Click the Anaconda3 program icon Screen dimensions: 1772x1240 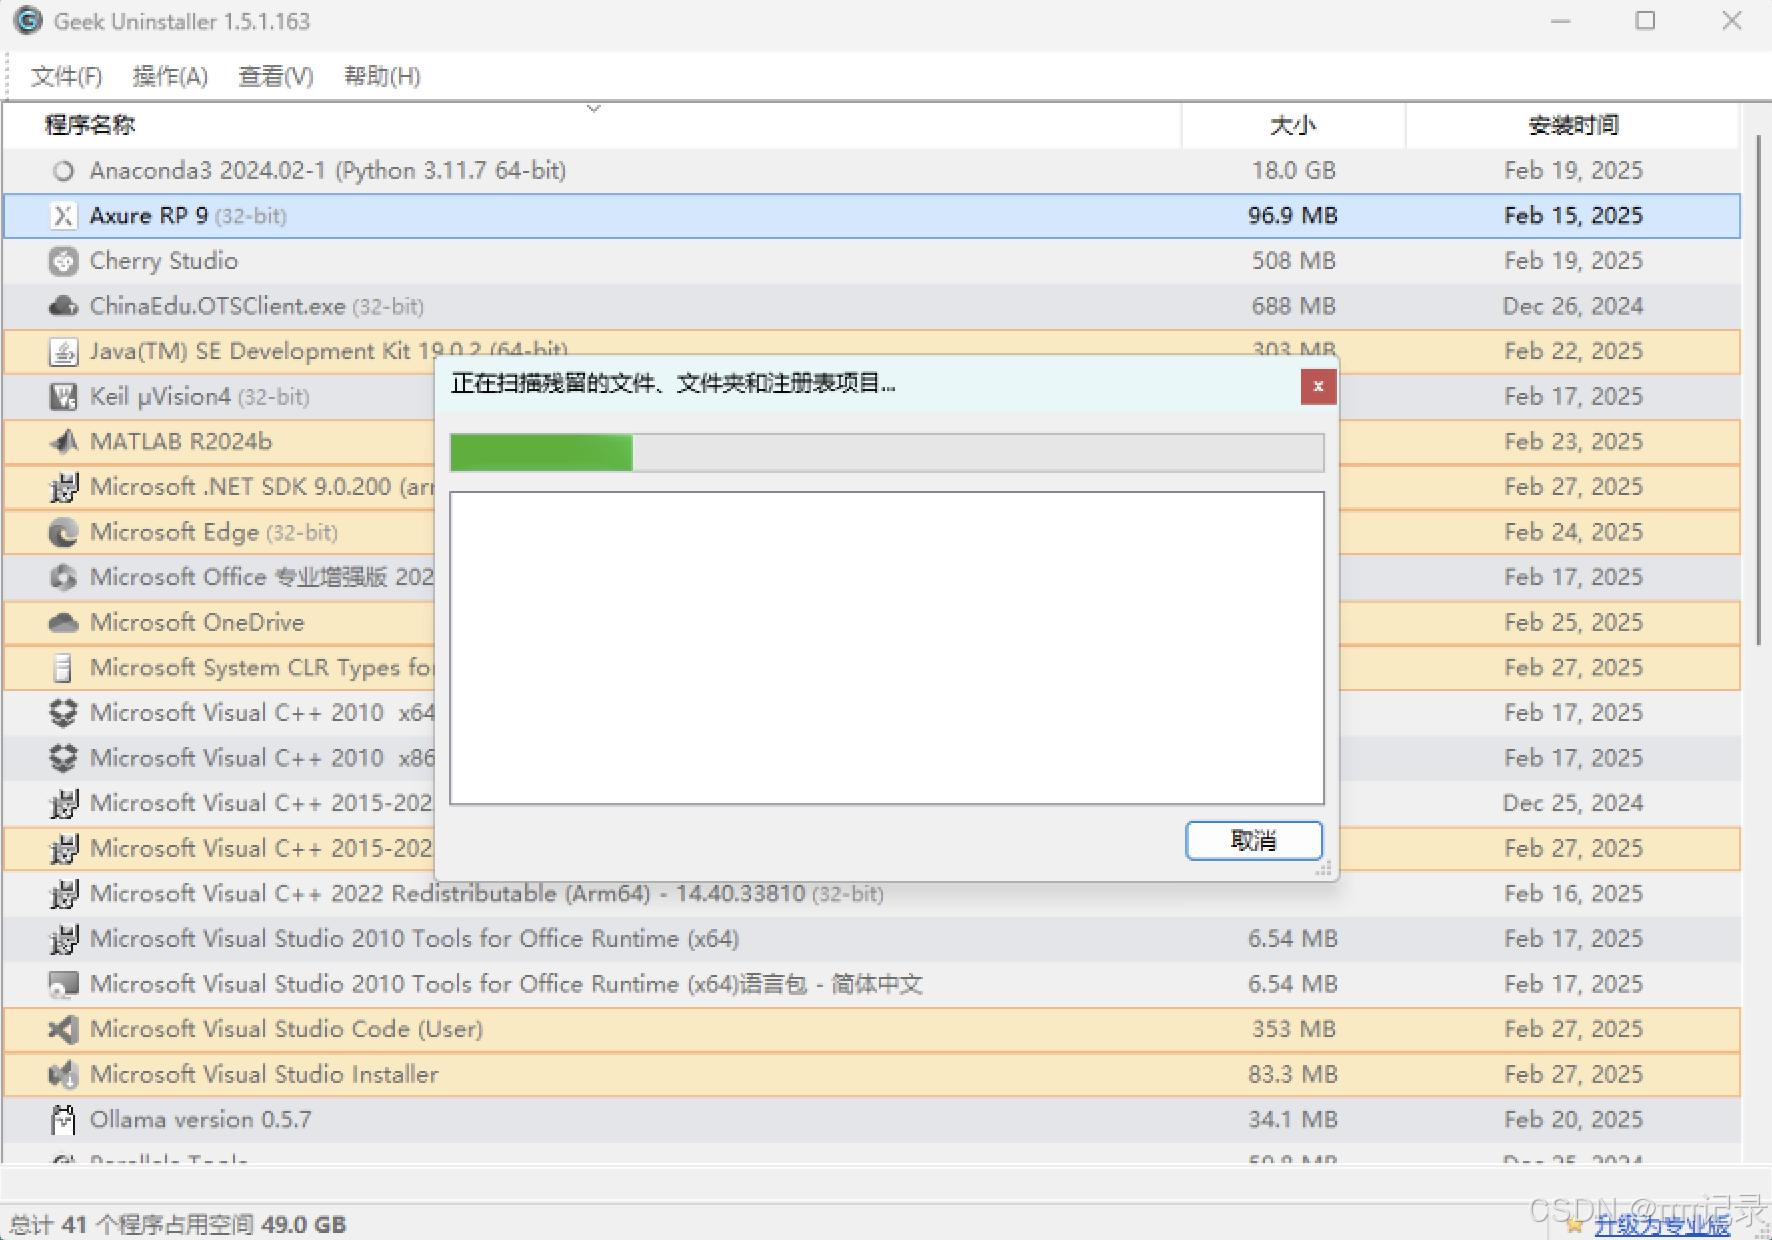click(x=63, y=171)
